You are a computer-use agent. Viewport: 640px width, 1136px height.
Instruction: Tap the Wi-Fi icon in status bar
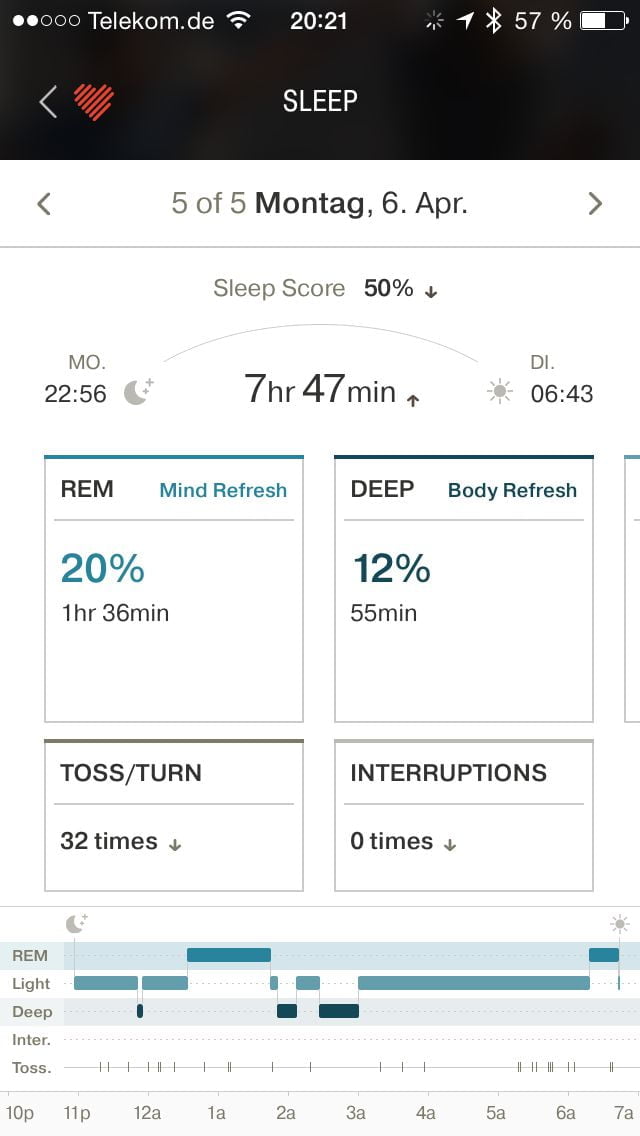(x=238, y=20)
